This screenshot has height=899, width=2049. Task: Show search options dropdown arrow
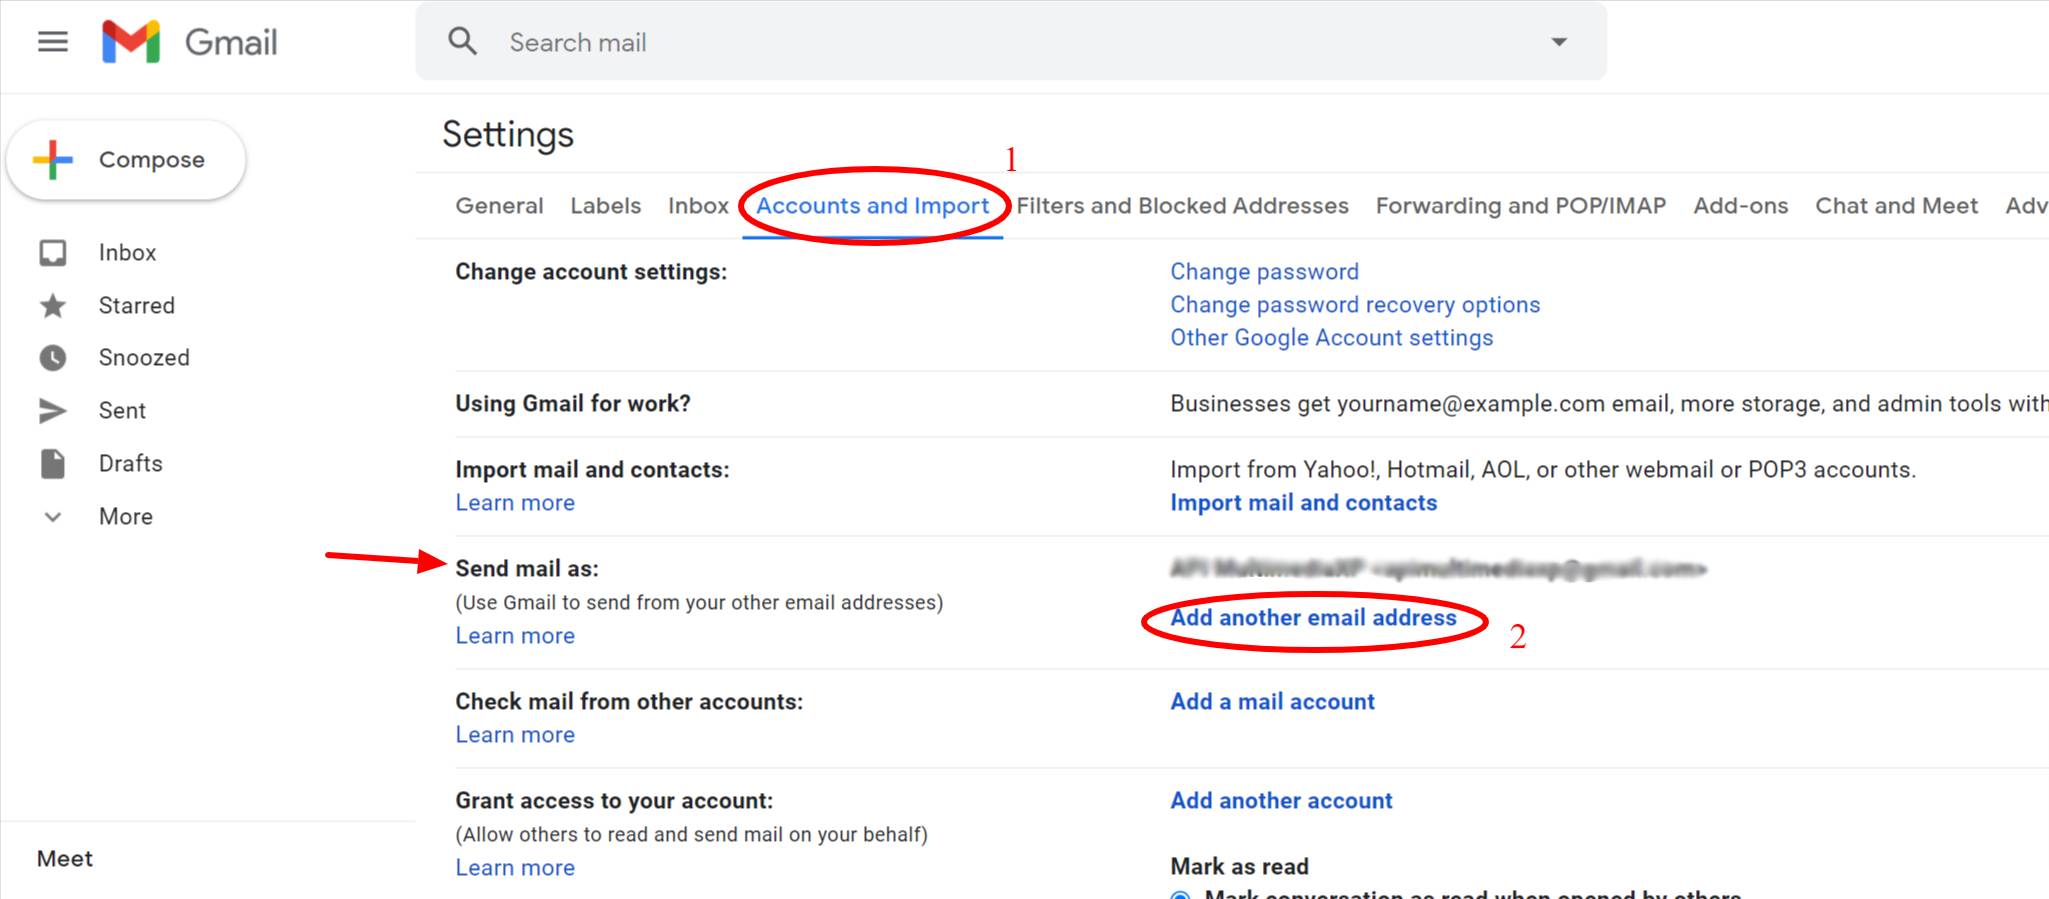tap(1559, 42)
